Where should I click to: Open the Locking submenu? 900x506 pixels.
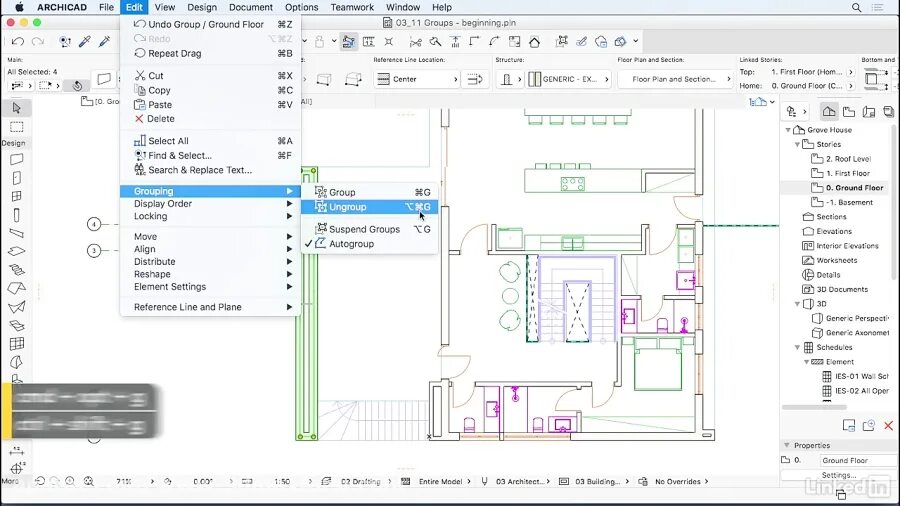coord(211,216)
